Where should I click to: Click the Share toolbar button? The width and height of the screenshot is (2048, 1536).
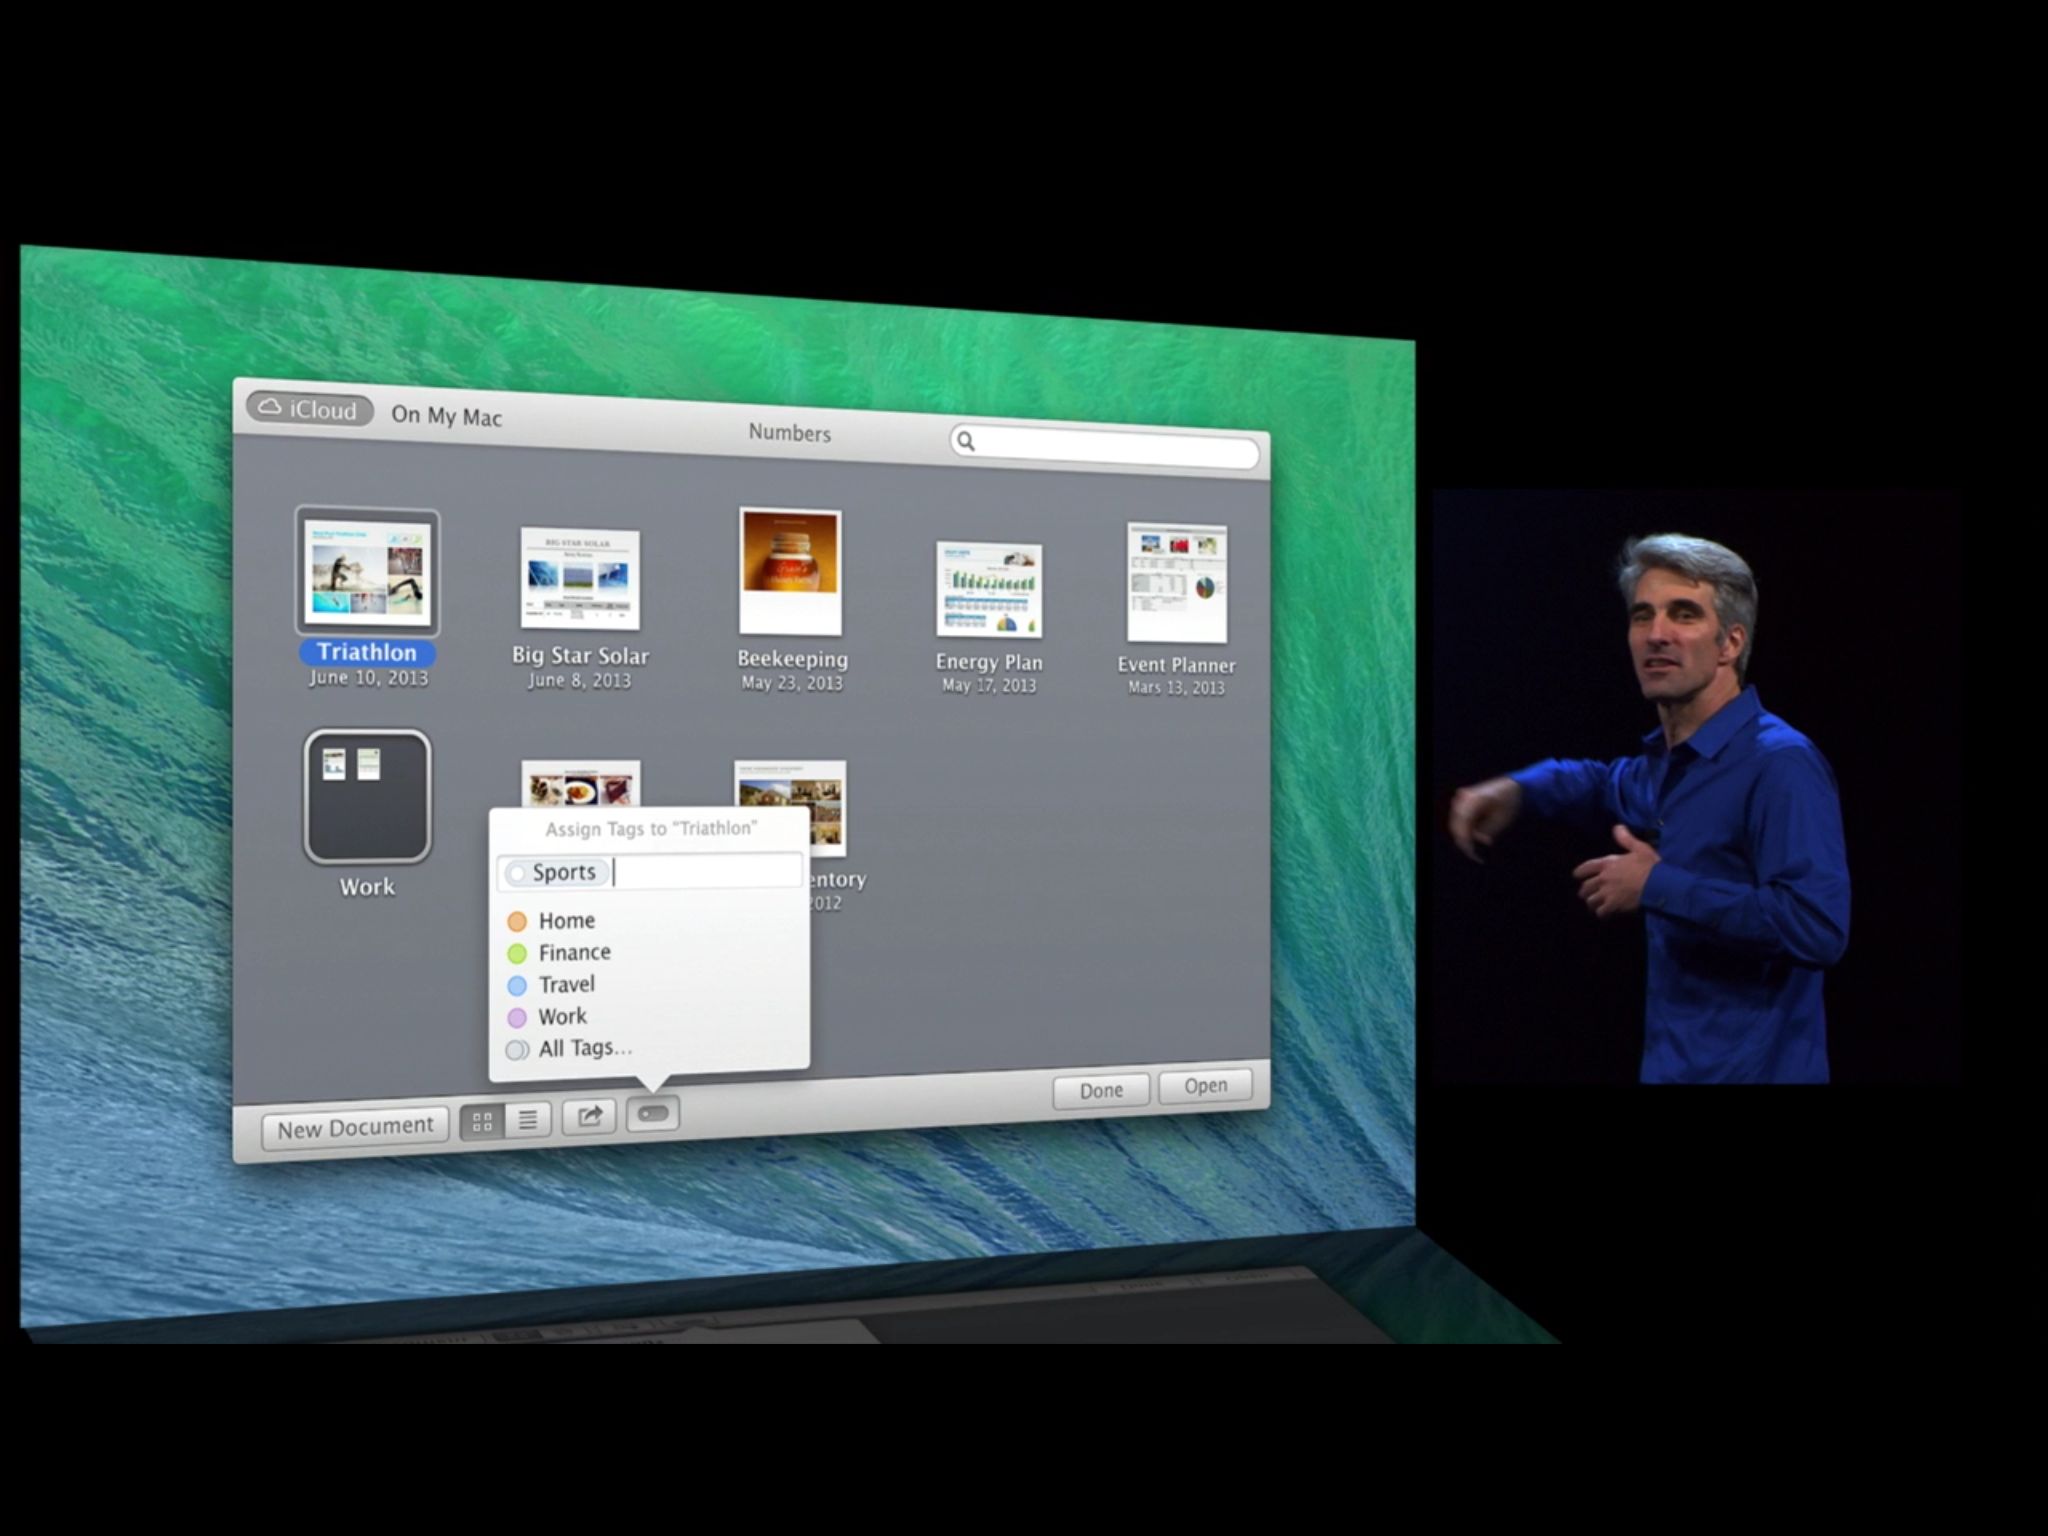[x=589, y=1116]
